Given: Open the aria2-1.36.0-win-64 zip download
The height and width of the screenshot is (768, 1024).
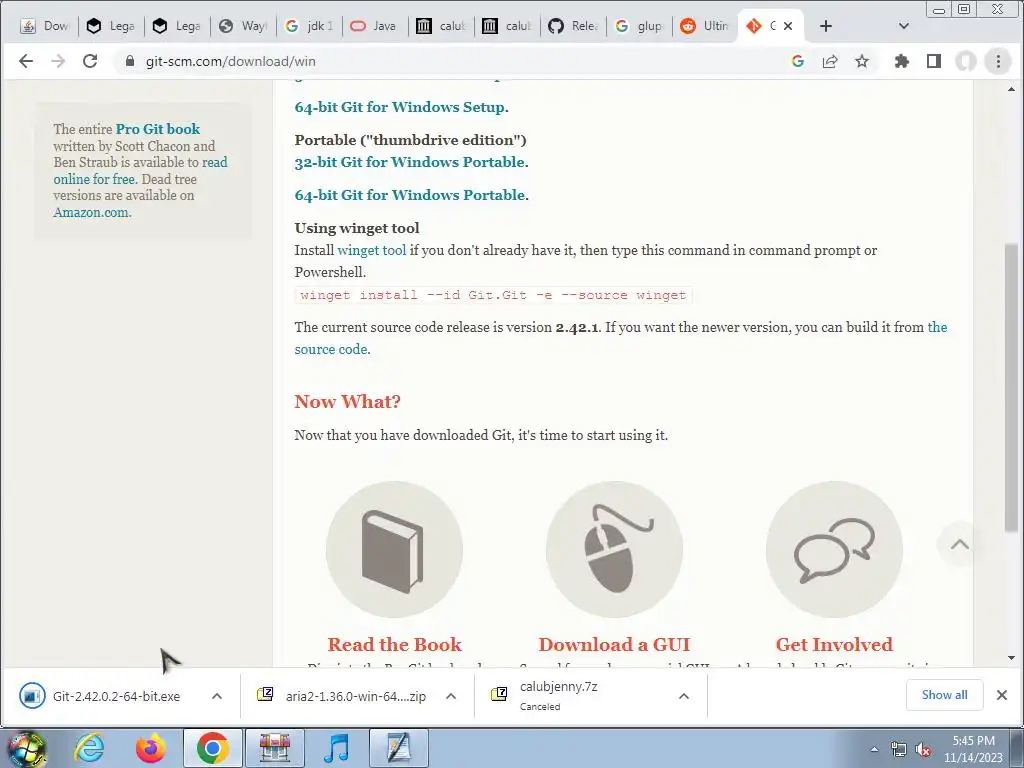Looking at the screenshot, I should pos(355,696).
